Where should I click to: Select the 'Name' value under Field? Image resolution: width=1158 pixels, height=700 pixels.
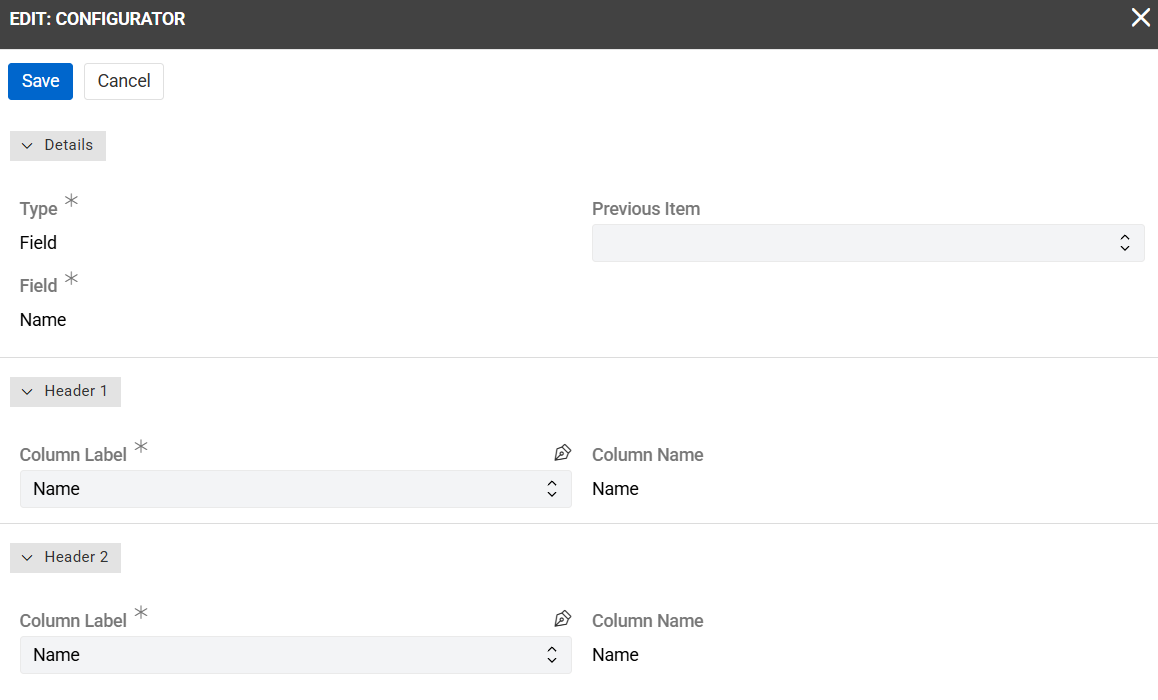tap(43, 320)
